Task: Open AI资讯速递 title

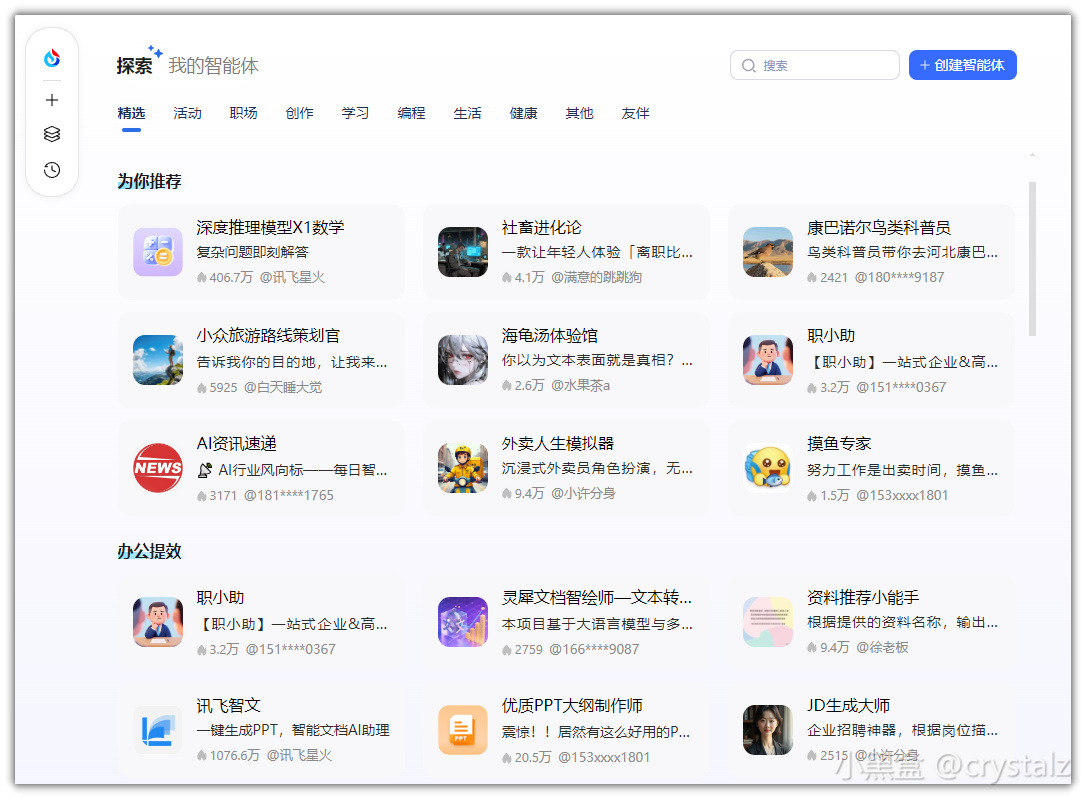Action: [236, 444]
